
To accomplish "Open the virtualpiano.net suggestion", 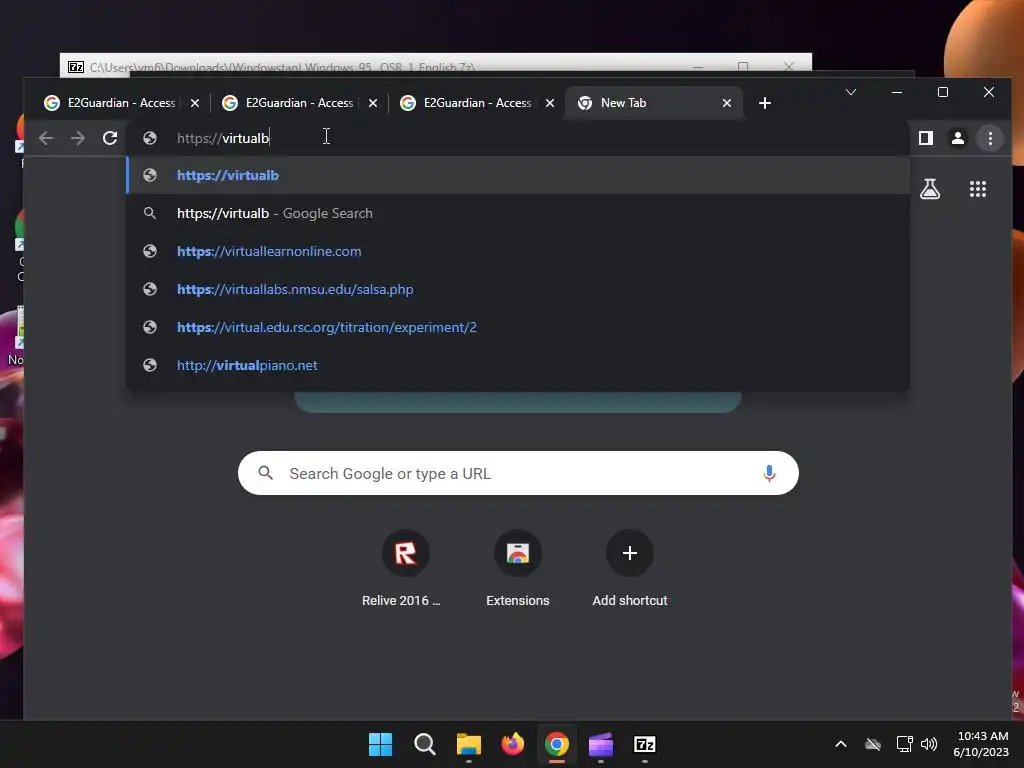I will (518, 365).
